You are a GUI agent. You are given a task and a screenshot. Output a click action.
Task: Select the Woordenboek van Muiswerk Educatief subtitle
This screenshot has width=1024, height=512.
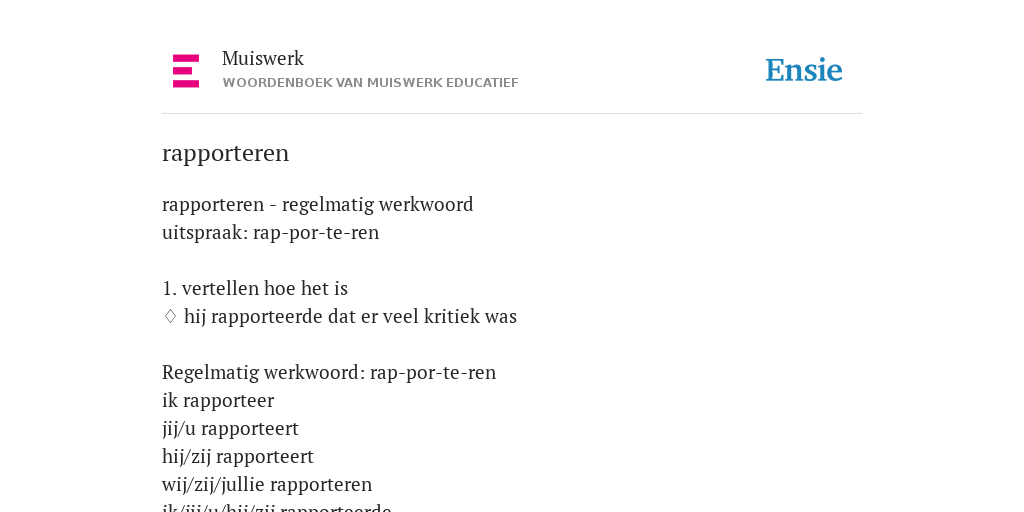point(370,83)
